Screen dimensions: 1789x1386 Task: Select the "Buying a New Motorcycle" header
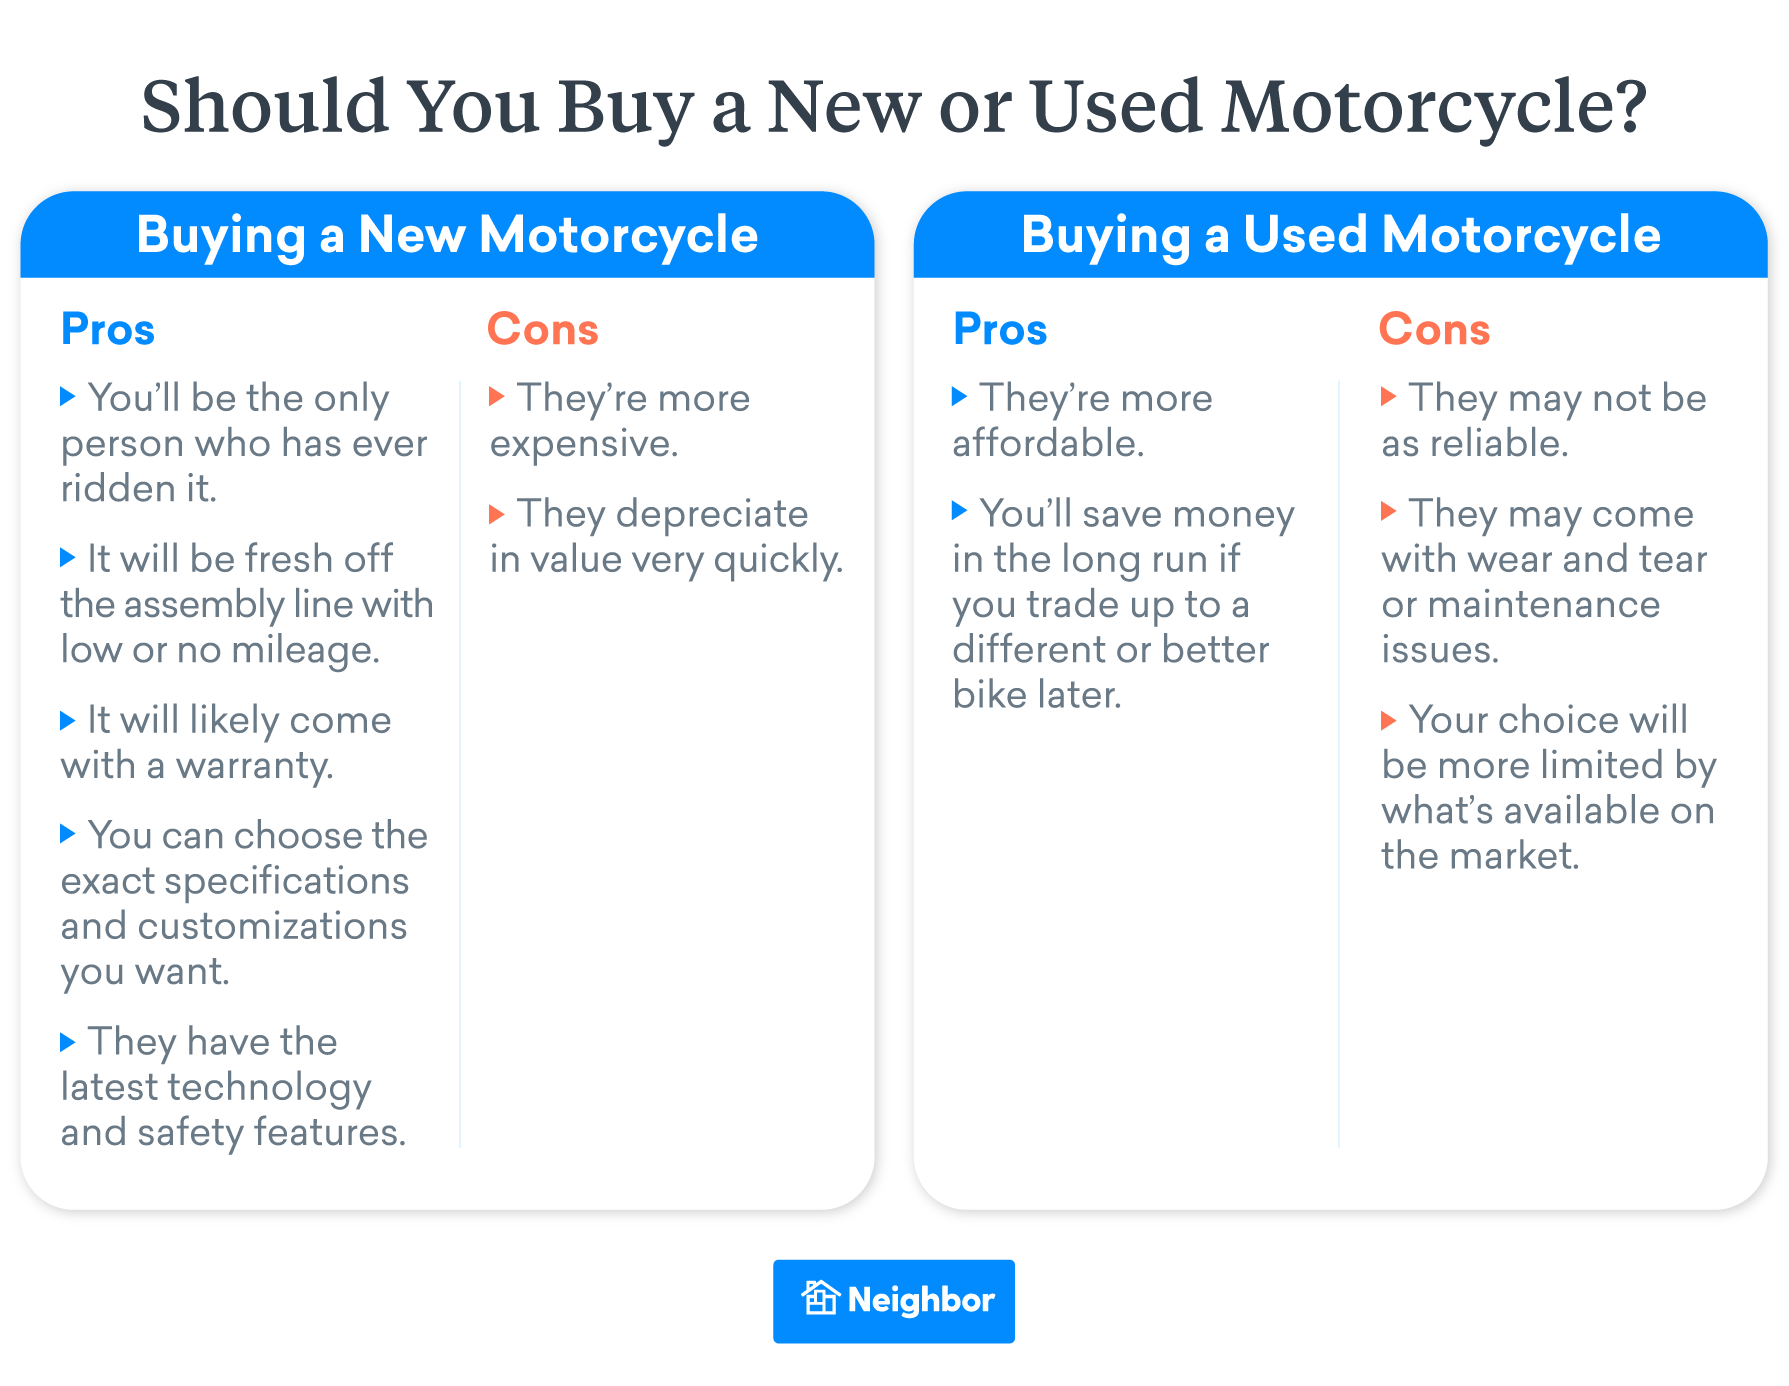pos(447,235)
